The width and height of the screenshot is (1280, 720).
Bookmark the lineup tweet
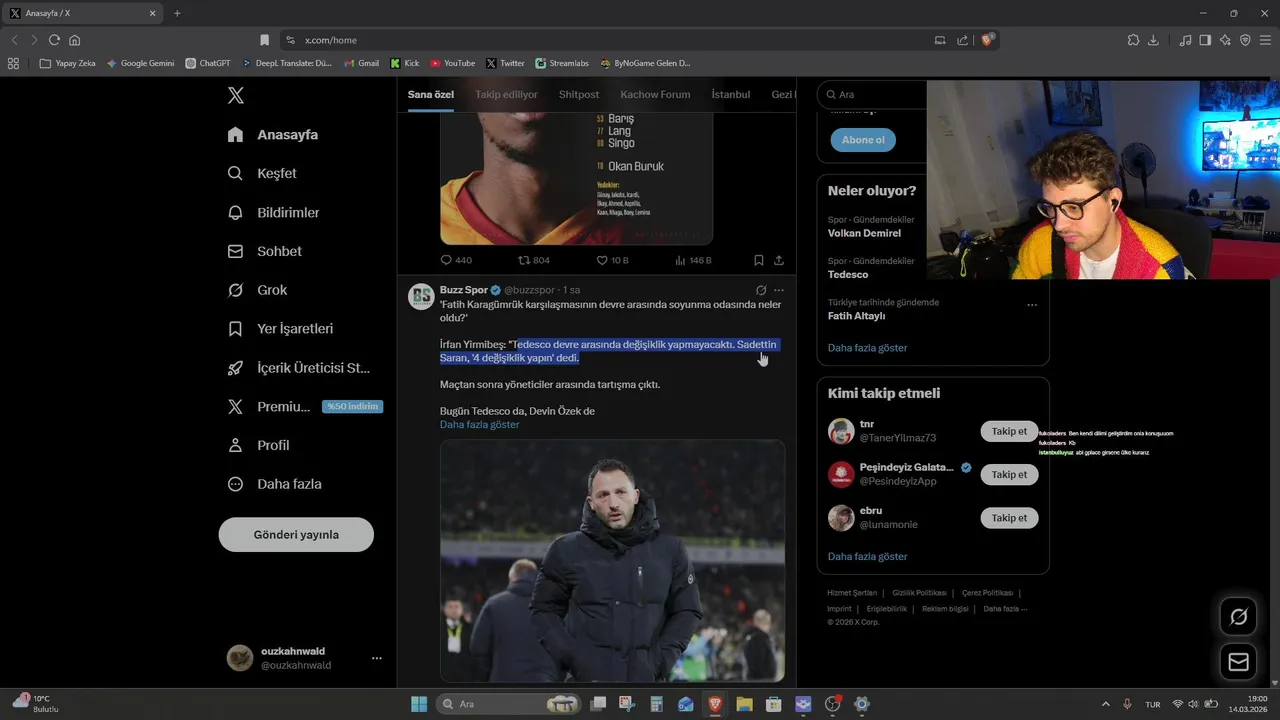pyautogui.click(x=759, y=260)
